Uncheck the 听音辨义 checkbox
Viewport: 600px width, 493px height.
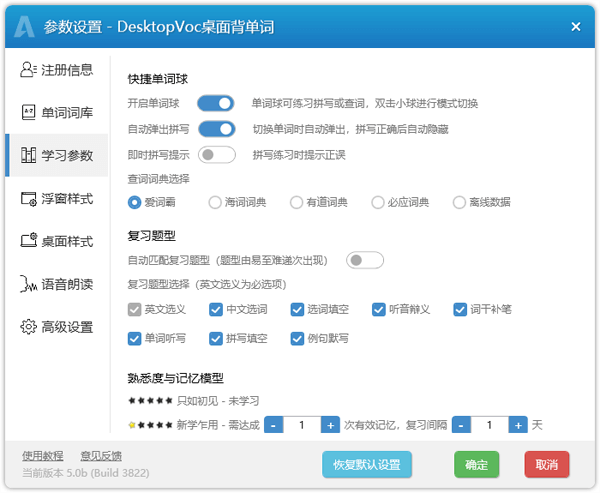(x=379, y=309)
